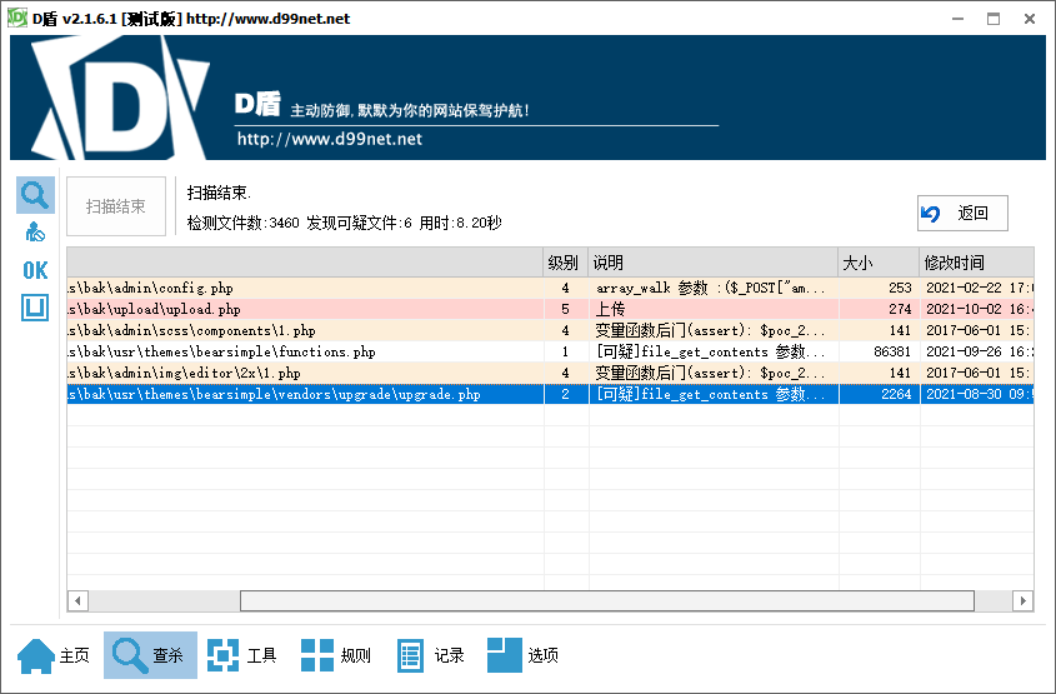This screenshot has width=1056, height=694.
Task: Click size value 274
Action: click(900, 309)
